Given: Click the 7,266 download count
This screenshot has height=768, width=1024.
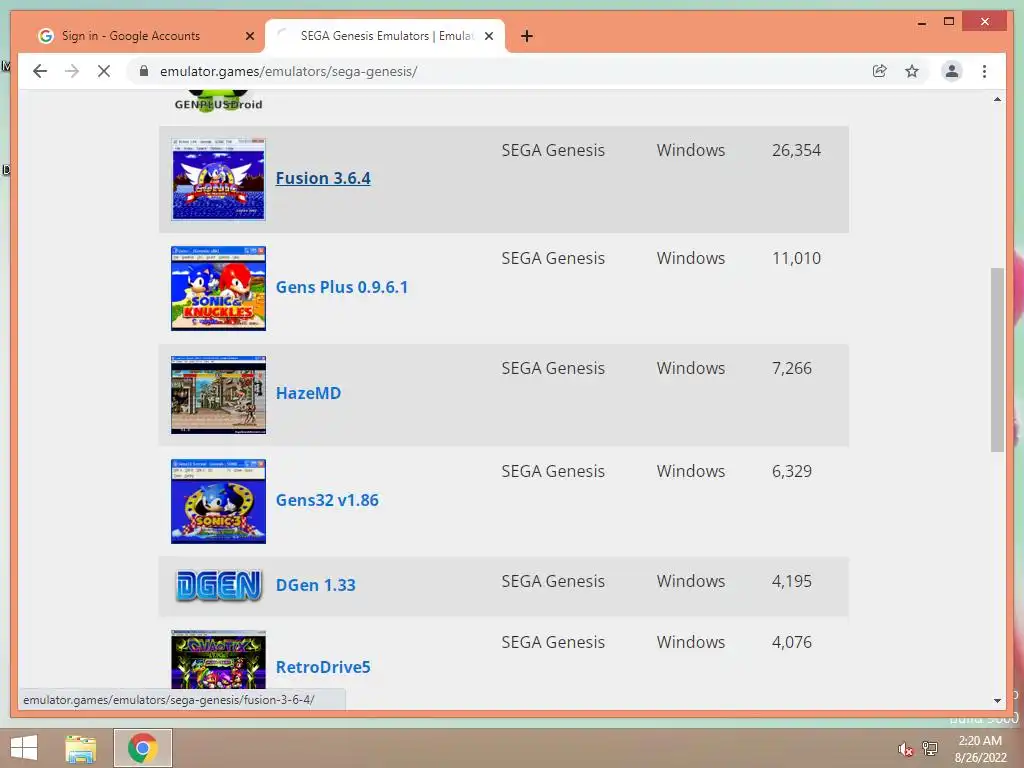Looking at the screenshot, I should click(792, 368).
